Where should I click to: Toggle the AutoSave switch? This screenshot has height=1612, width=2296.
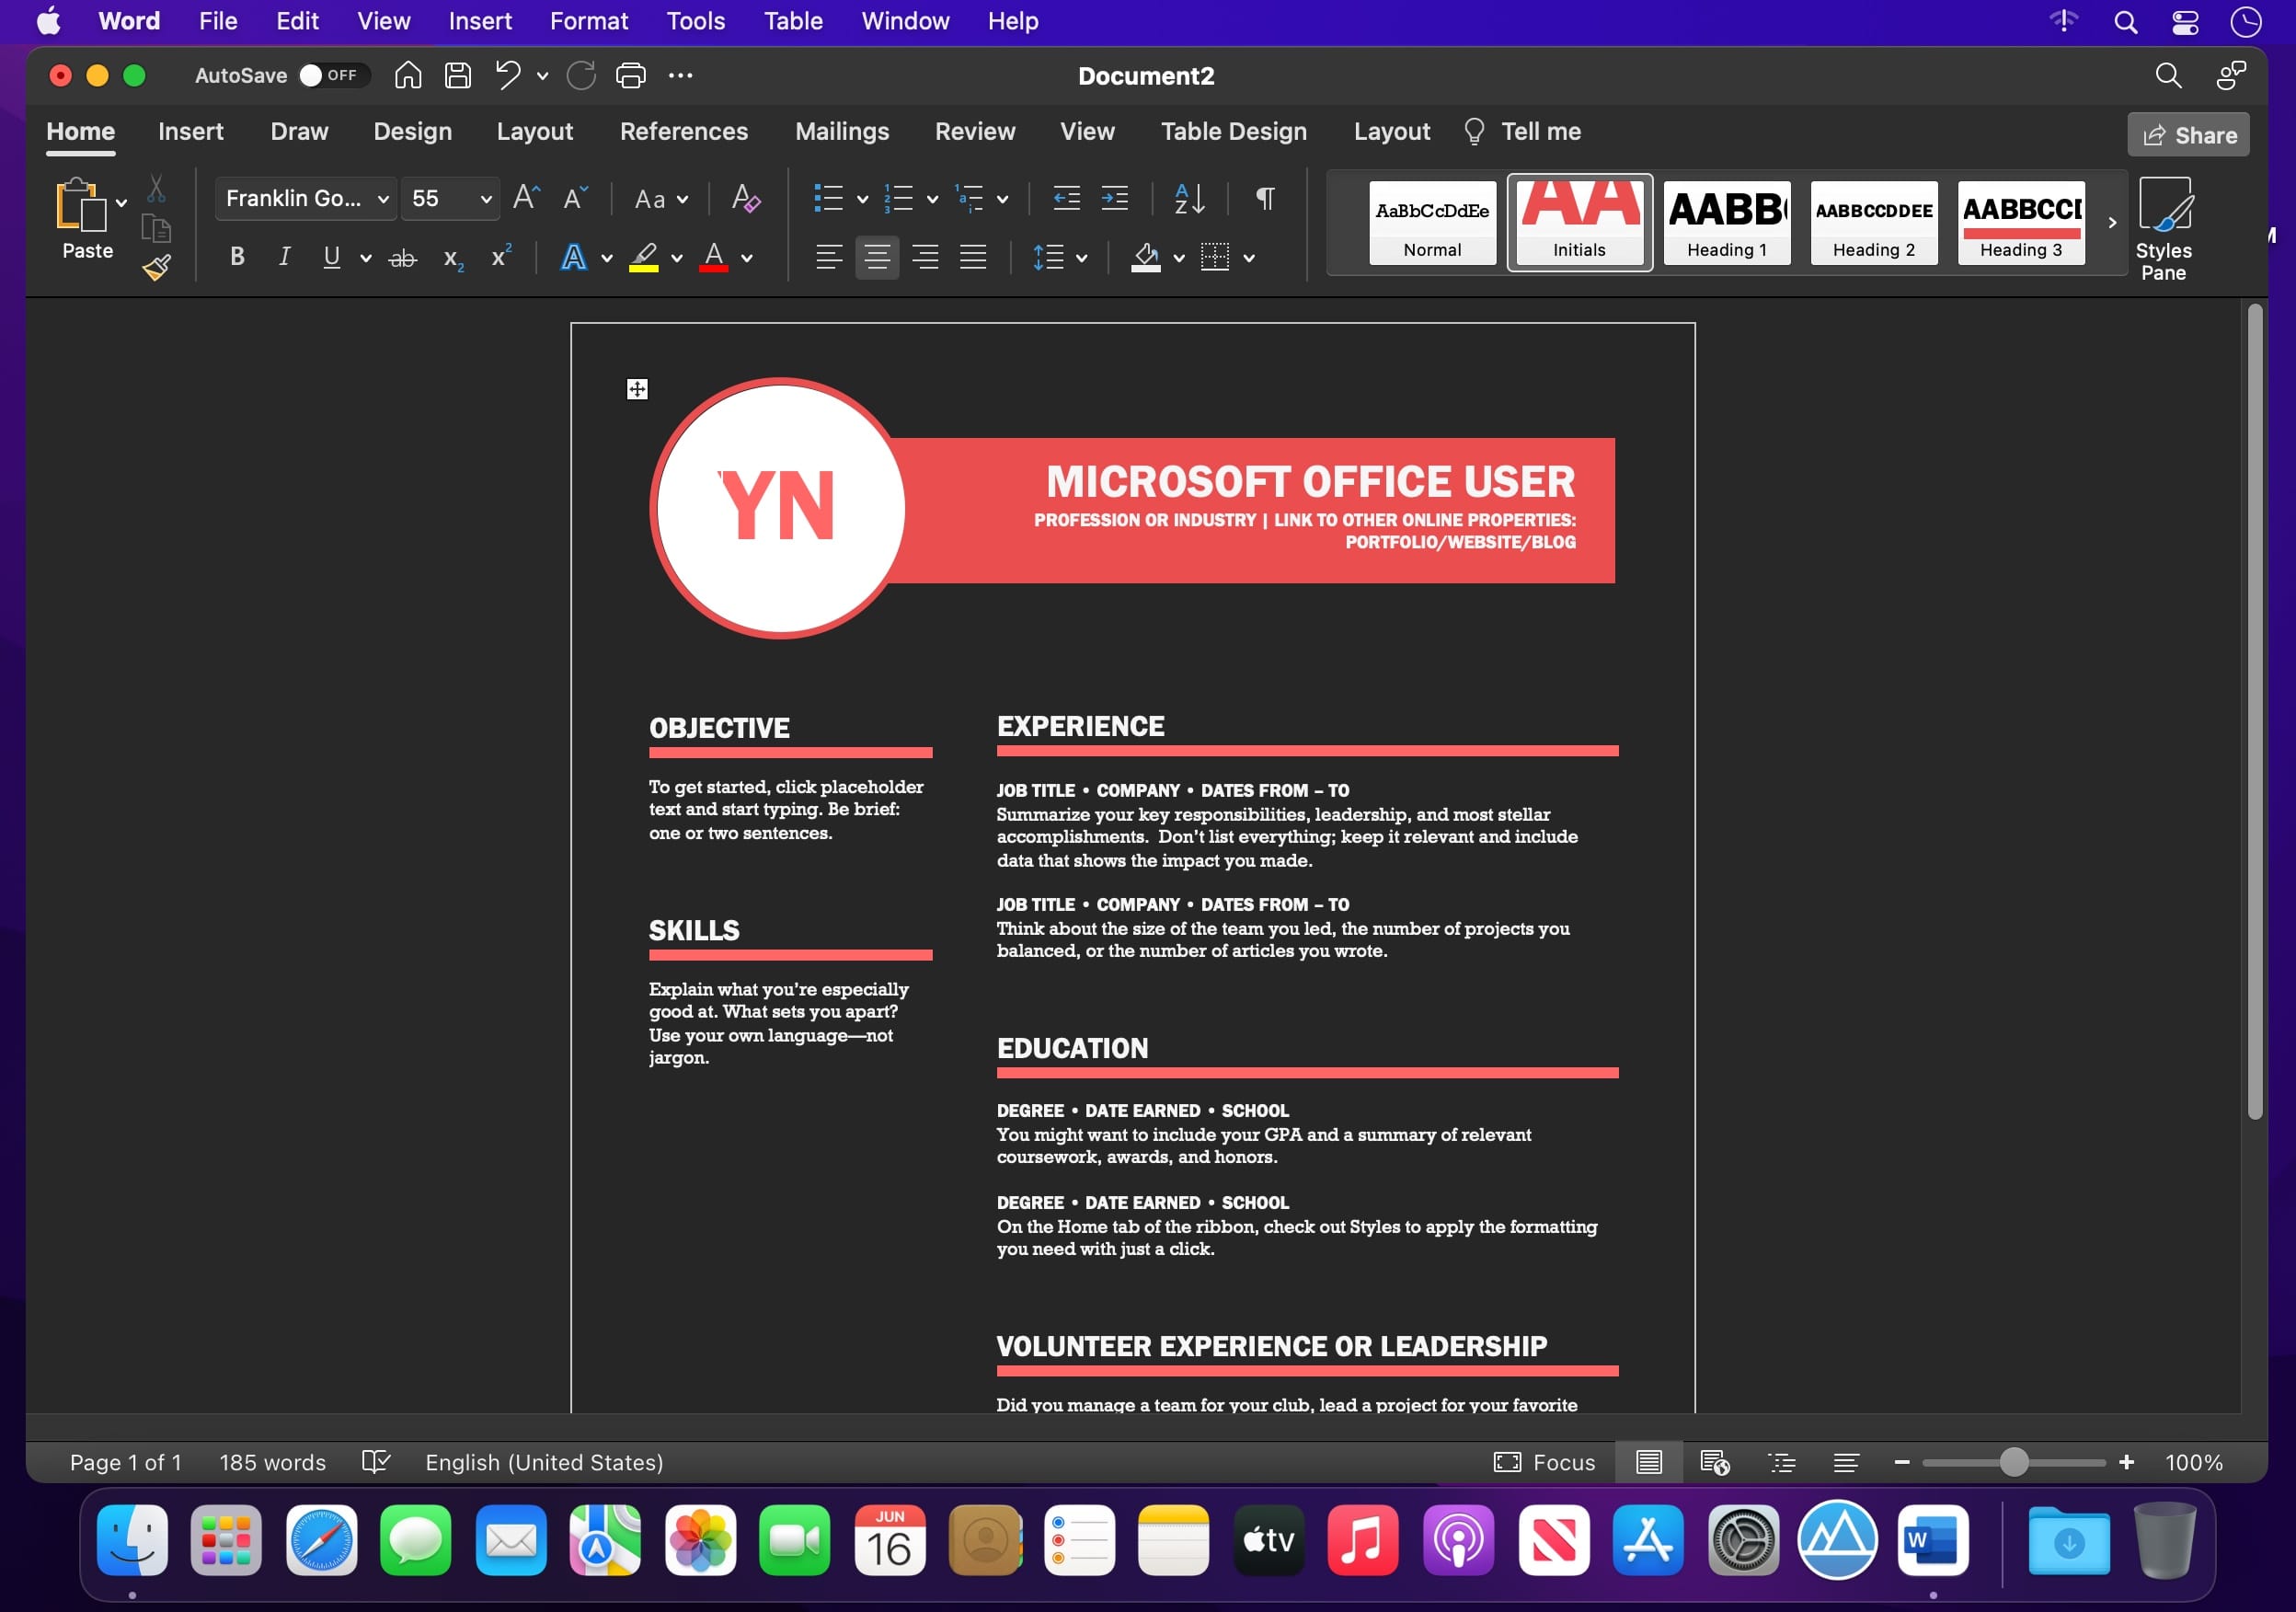click(x=334, y=75)
